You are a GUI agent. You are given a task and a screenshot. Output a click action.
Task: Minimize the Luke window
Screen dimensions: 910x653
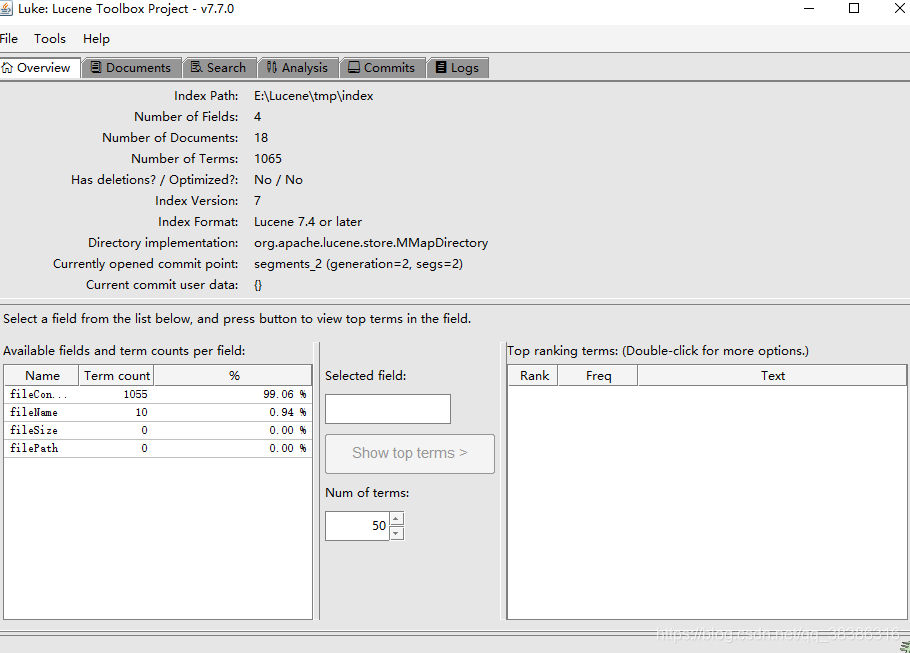tap(809, 8)
